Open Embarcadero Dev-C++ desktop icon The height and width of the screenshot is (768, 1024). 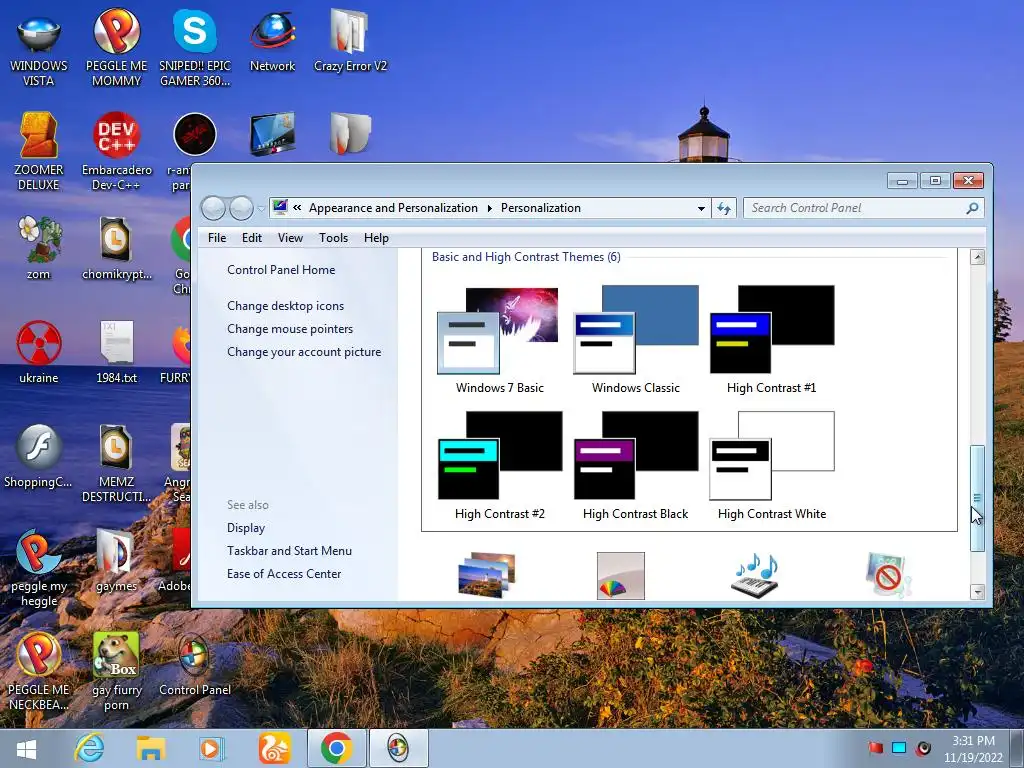pyautogui.click(x=116, y=152)
